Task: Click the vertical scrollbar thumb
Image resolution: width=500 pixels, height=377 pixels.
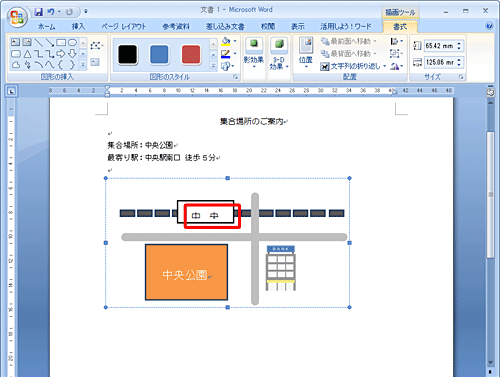Action: (x=490, y=195)
